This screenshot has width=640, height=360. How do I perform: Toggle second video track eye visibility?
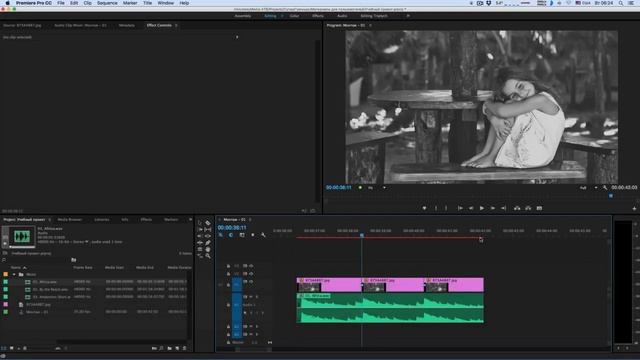pos(251,274)
